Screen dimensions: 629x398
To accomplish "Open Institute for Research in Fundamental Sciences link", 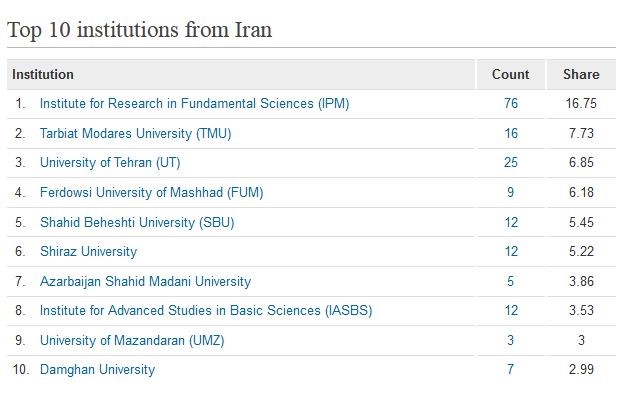I will pyautogui.click(x=195, y=104).
